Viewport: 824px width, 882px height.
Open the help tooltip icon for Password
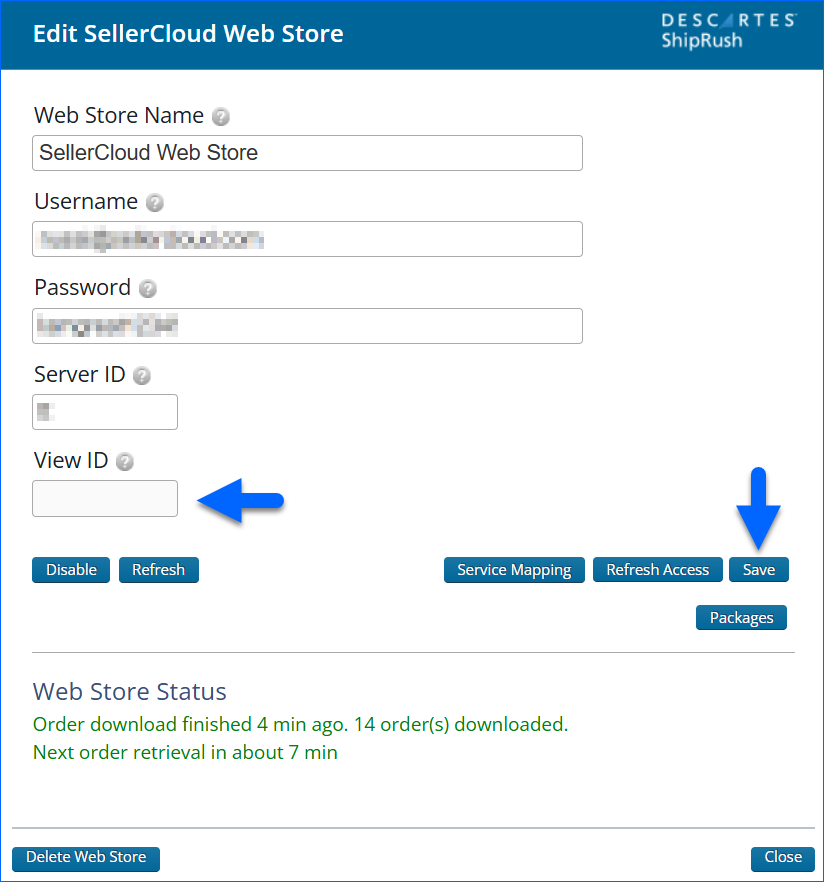(x=148, y=289)
